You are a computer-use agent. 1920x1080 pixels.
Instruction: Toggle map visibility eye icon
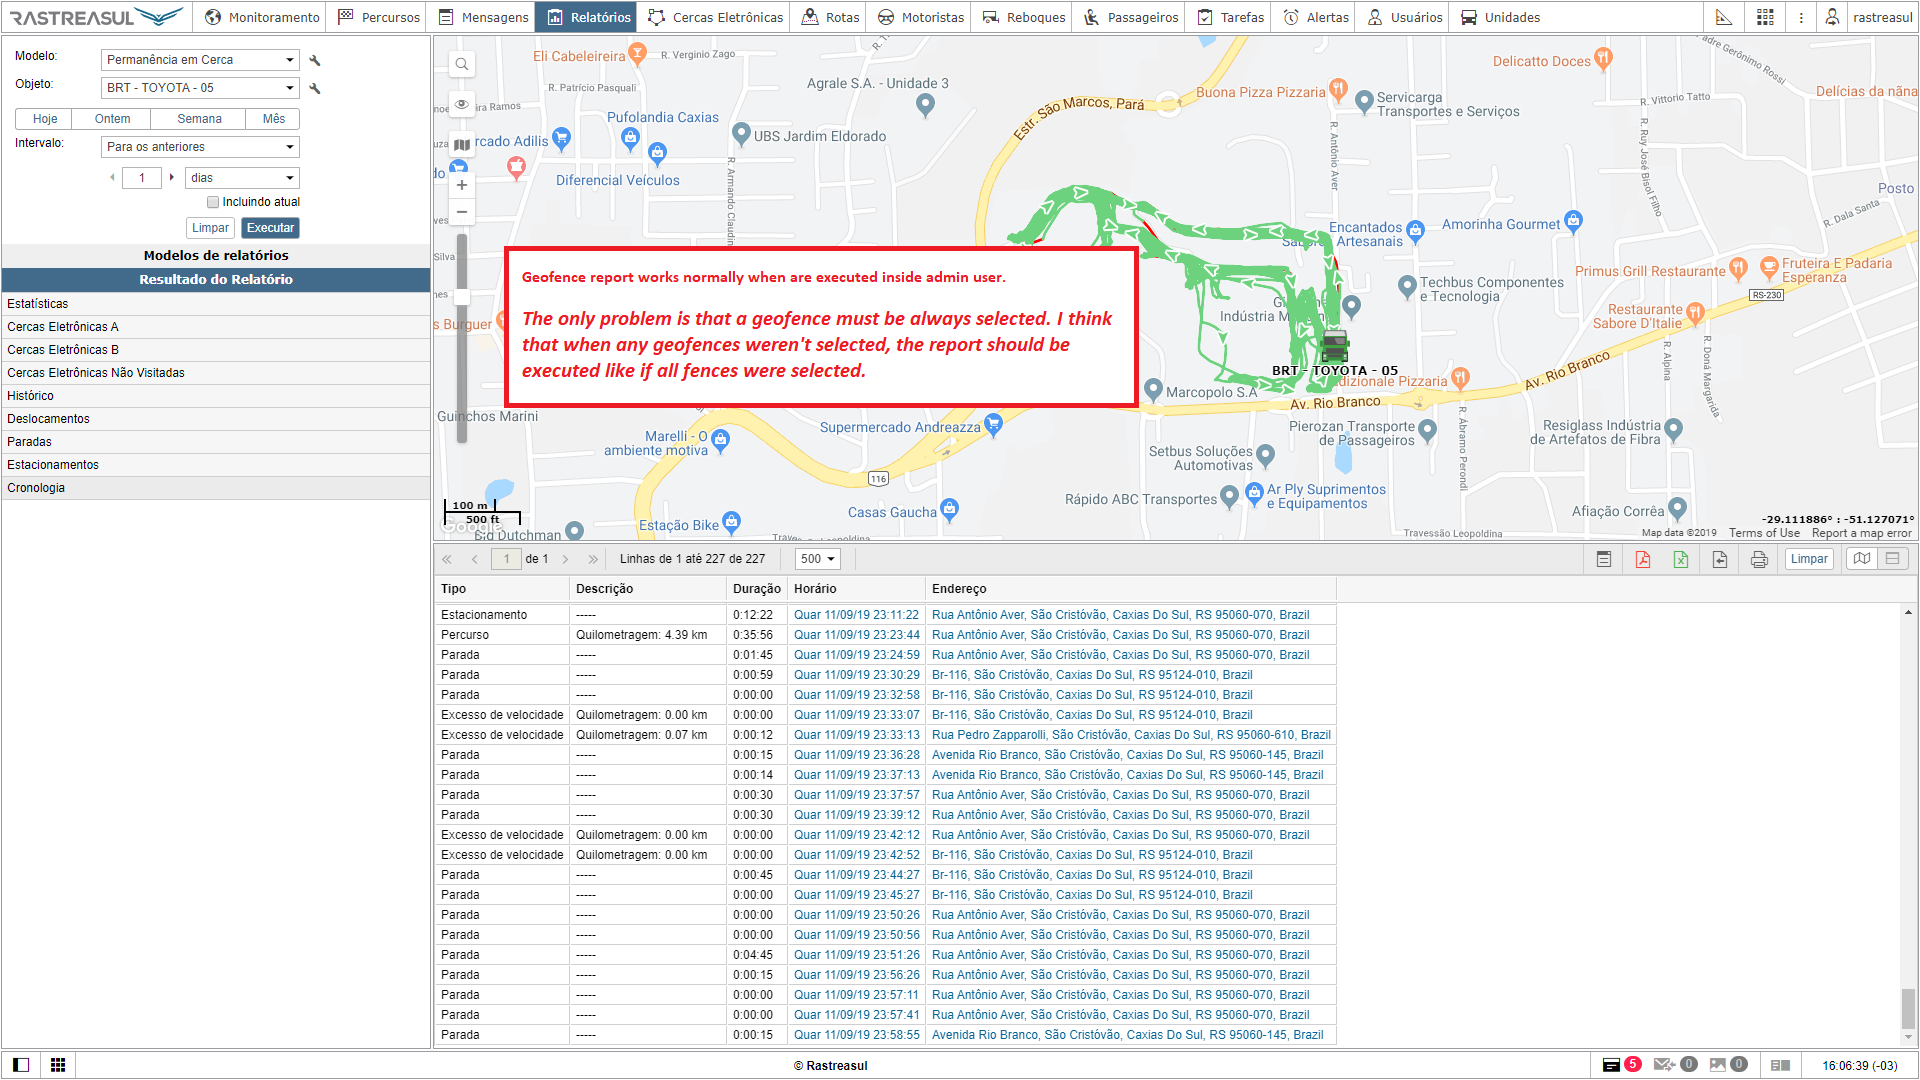[462, 104]
